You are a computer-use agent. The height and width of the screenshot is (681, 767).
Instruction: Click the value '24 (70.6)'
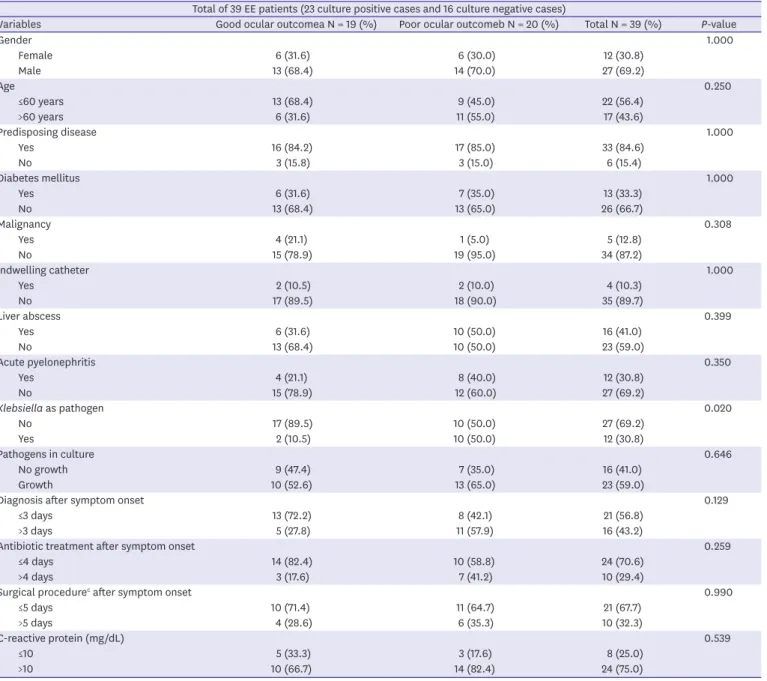click(622, 561)
